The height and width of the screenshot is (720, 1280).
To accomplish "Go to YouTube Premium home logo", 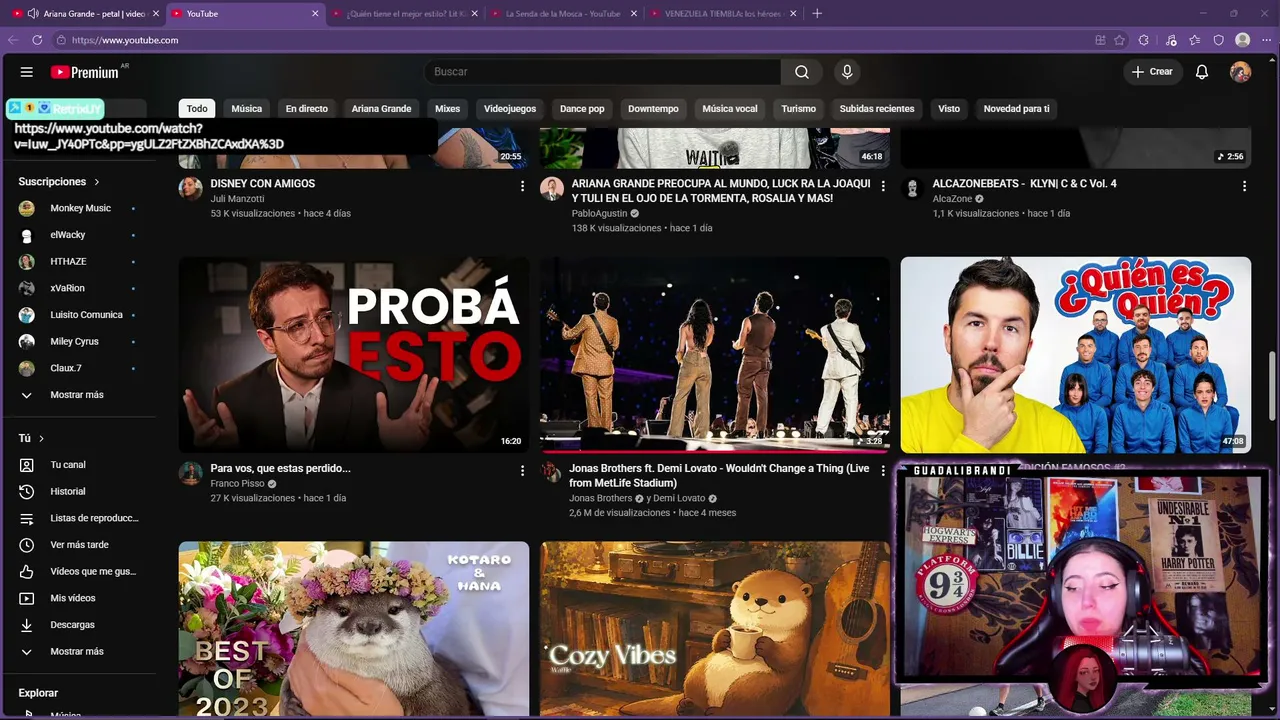I will [84, 72].
